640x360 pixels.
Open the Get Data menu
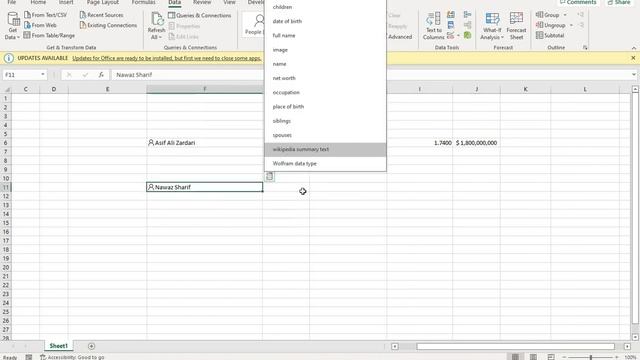point(13,26)
